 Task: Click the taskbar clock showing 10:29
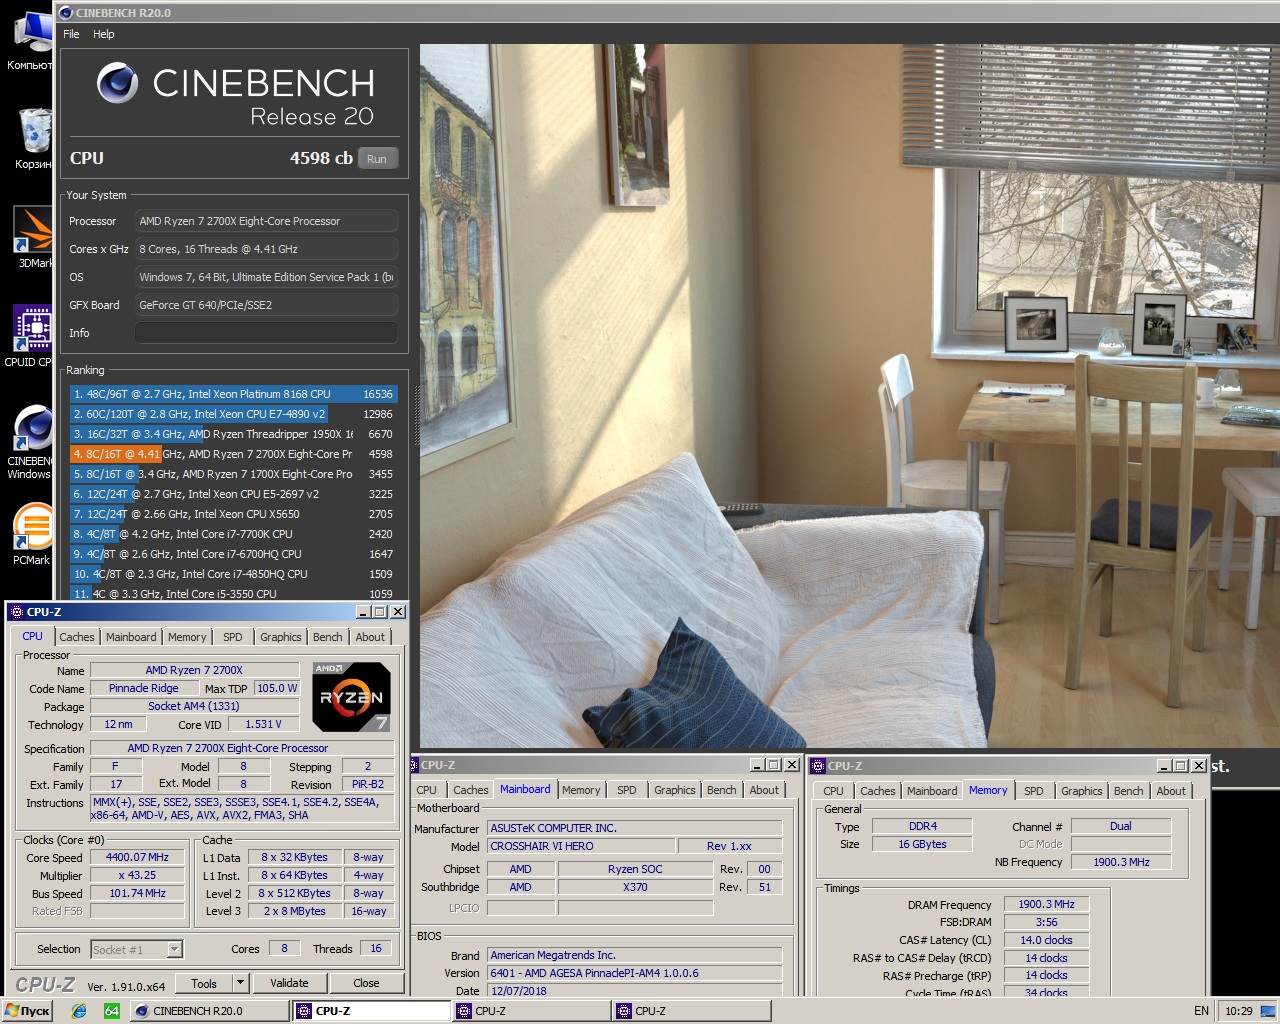1238,1011
